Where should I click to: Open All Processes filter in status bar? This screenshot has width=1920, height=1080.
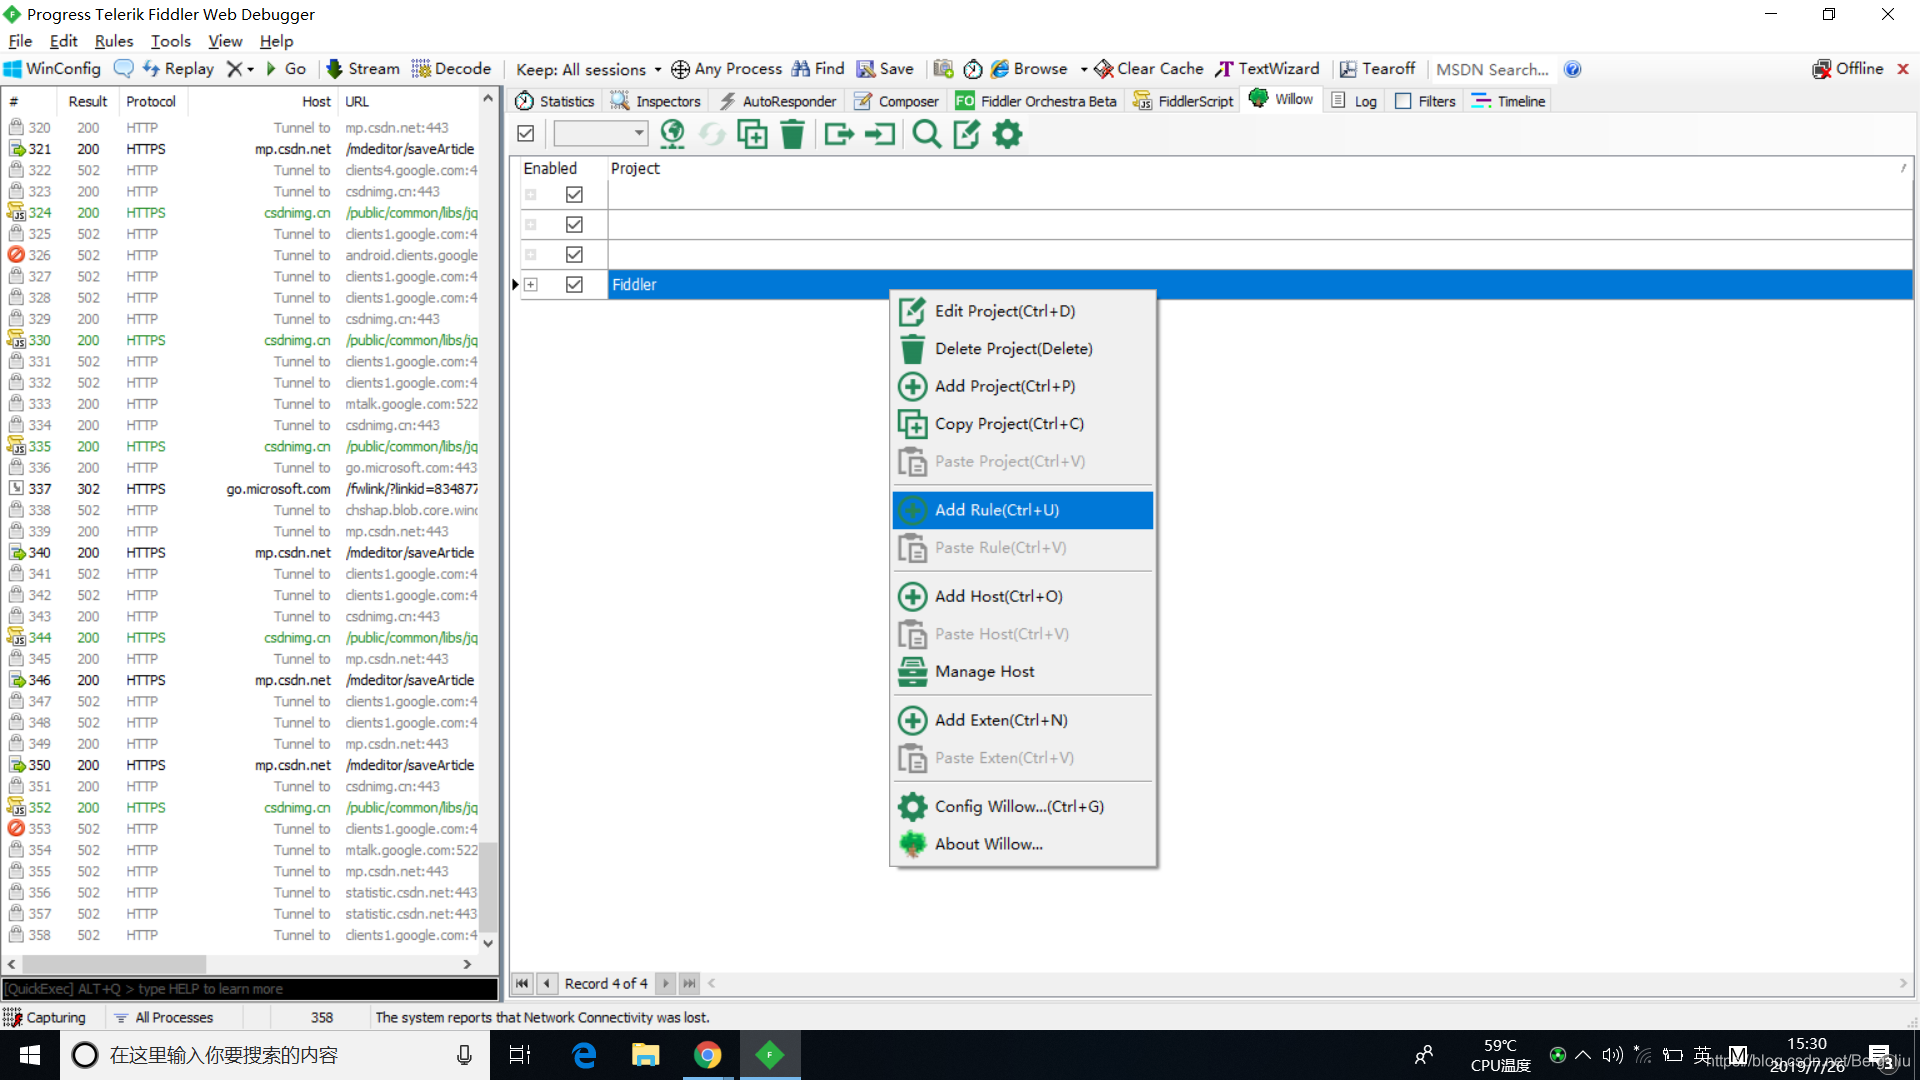(164, 1018)
